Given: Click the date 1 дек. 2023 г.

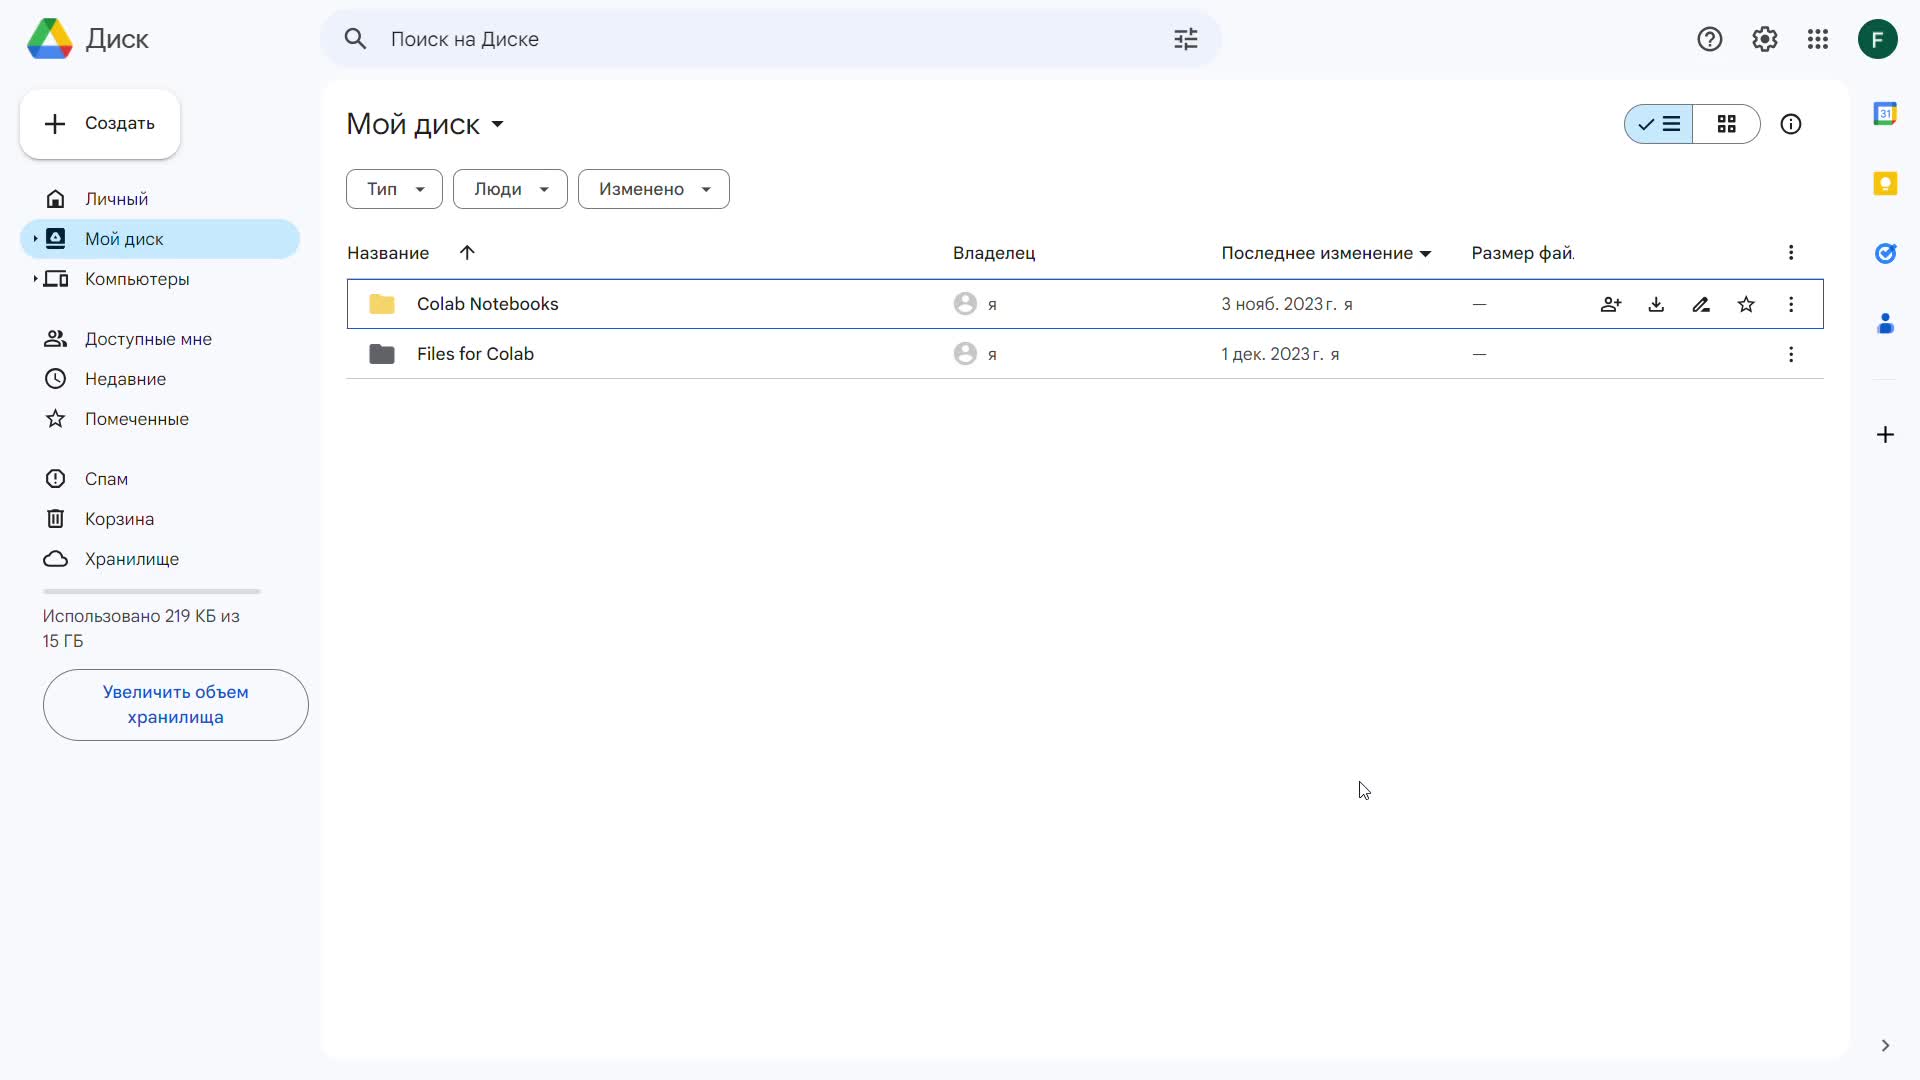Looking at the screenshot, I should 1272,354.
